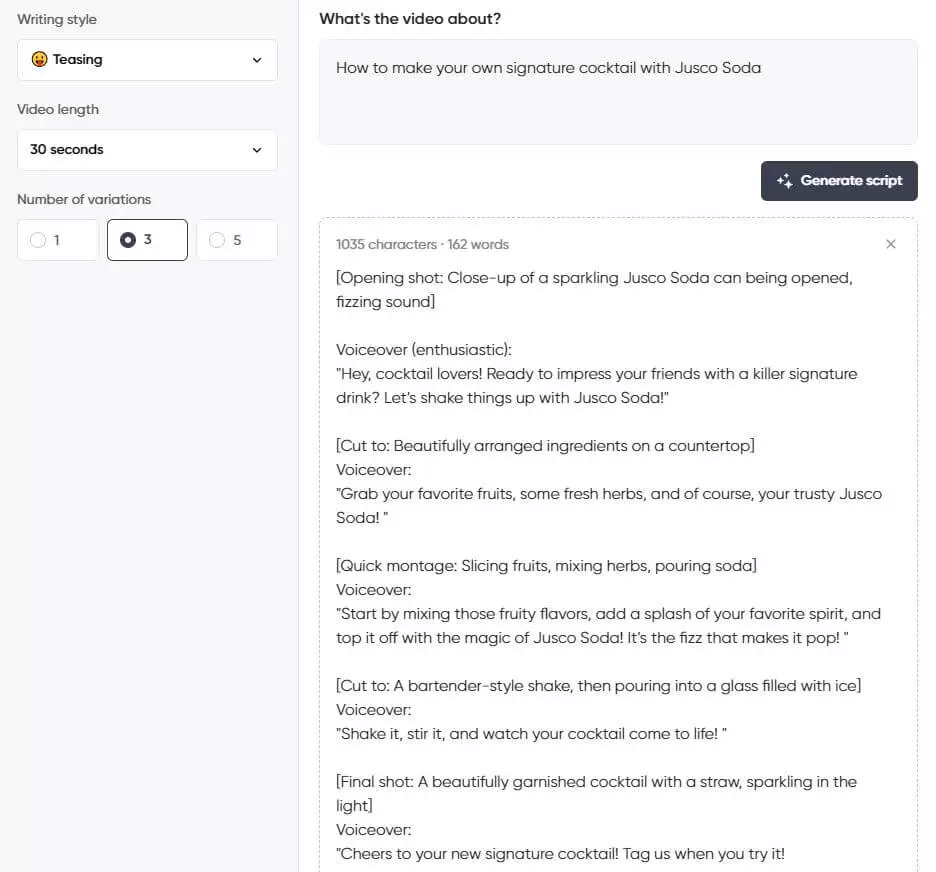This screenshot has width=936, height=872.
Task: Click the '[Cut to: Beautifully arranged ingredients' line
Action: point(545,446)
